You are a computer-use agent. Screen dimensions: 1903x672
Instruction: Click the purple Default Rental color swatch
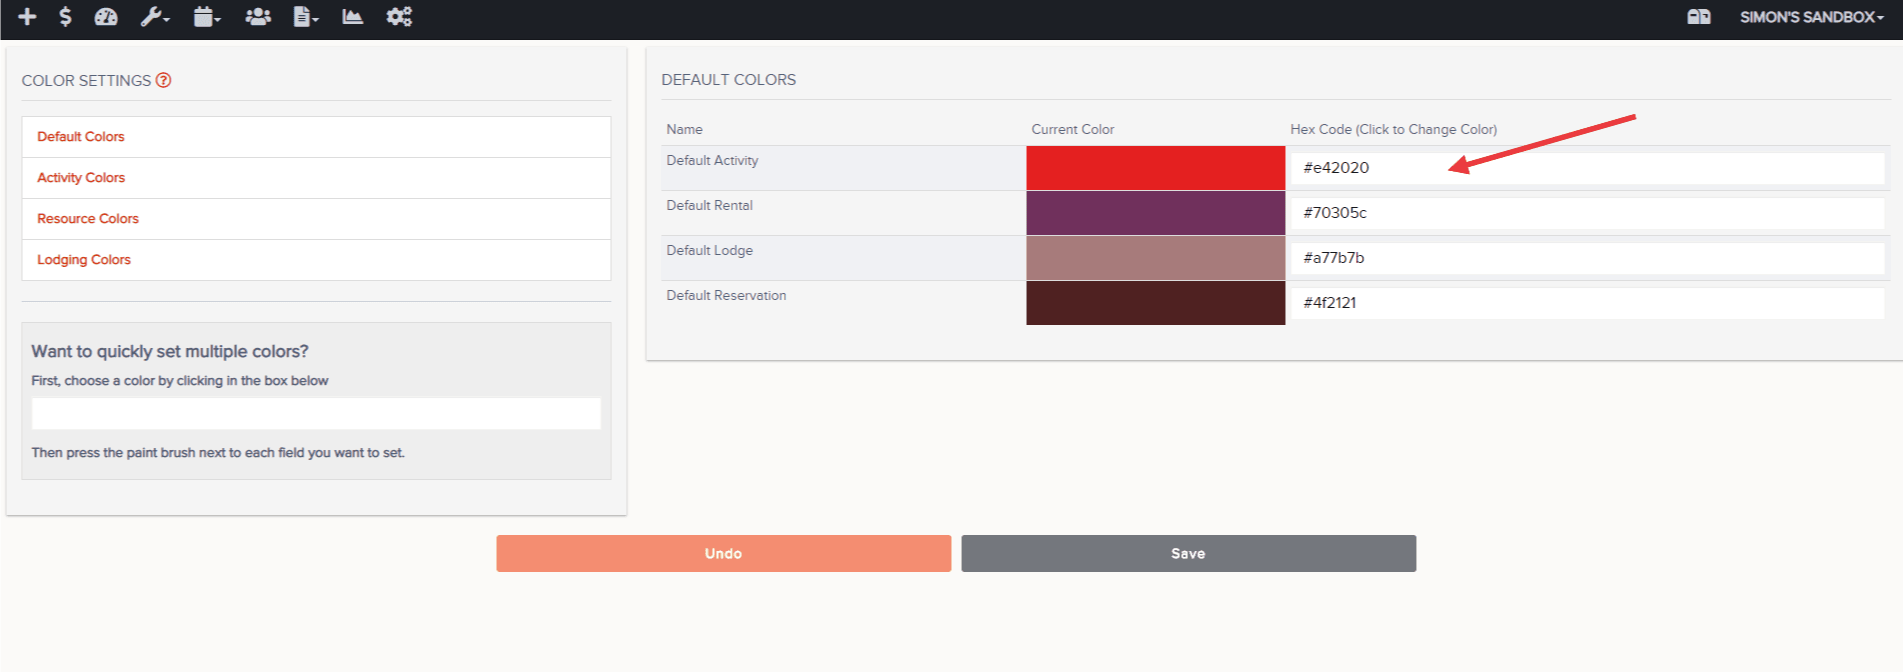click(x=1155, y=213)
